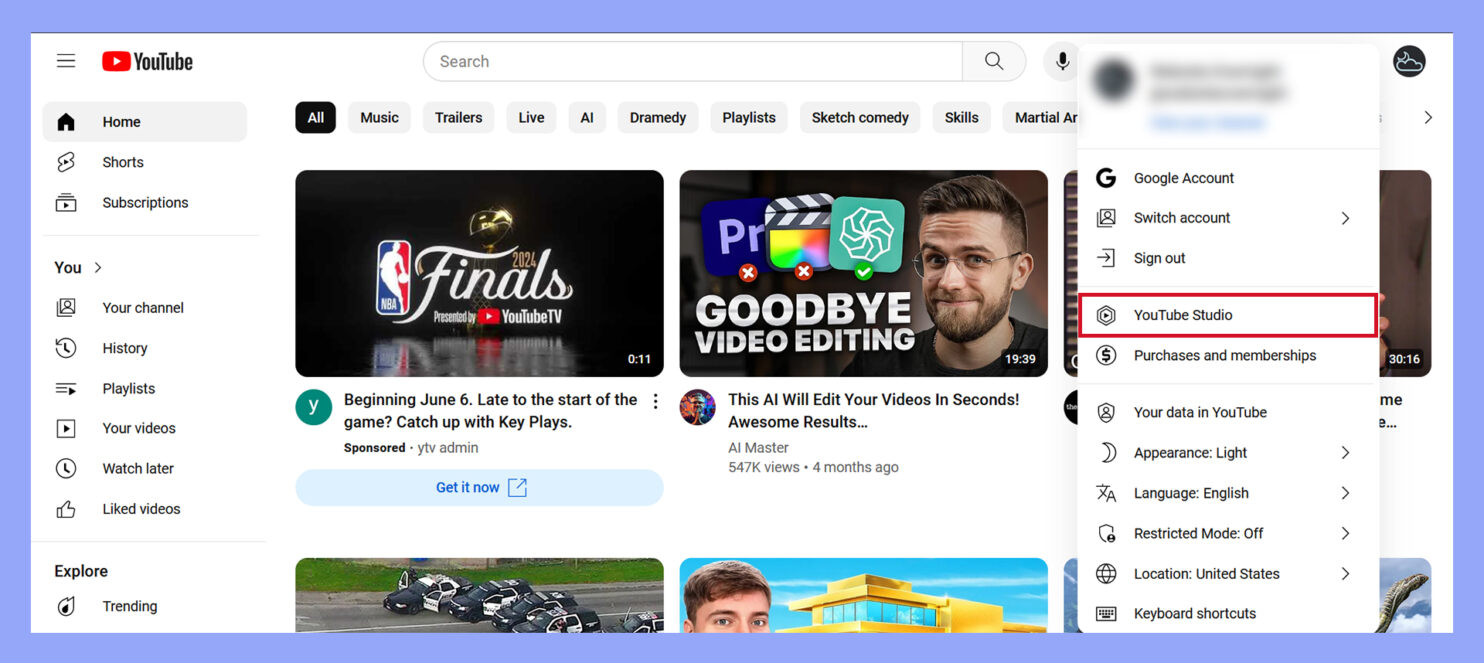Click the YouTube logo to go home

146,60
